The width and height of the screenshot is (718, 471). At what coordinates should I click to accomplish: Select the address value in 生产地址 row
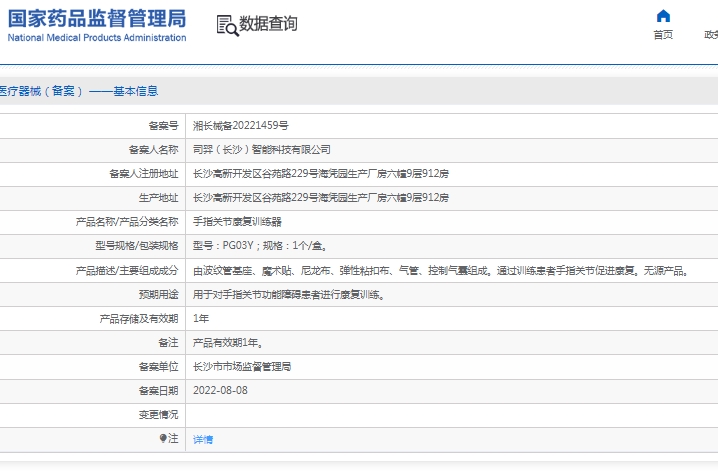pos(321,198)
